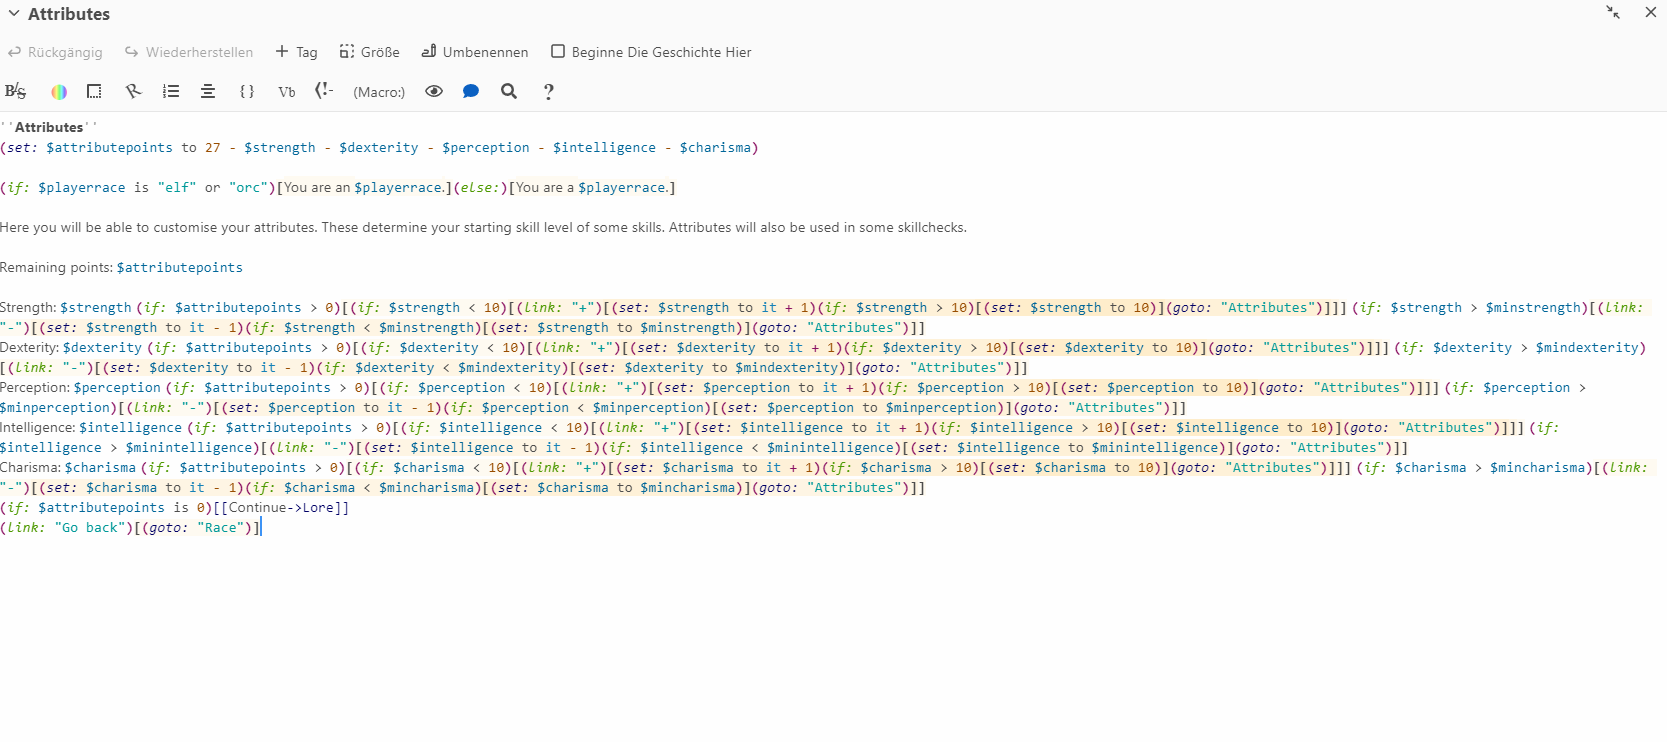Open the text style (B/S) tool
This screenshot has height=742, width=1667.
[16, 91]
